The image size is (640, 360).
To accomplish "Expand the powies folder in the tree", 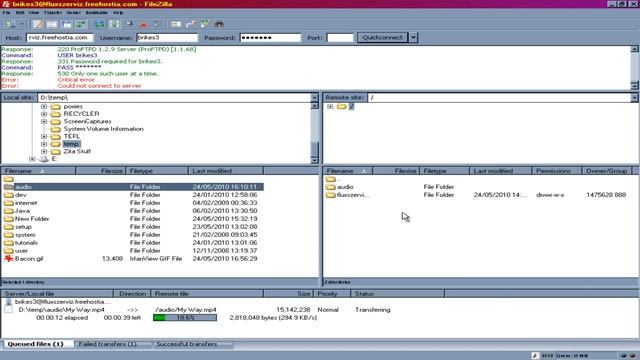I will [x=44, y=107].
